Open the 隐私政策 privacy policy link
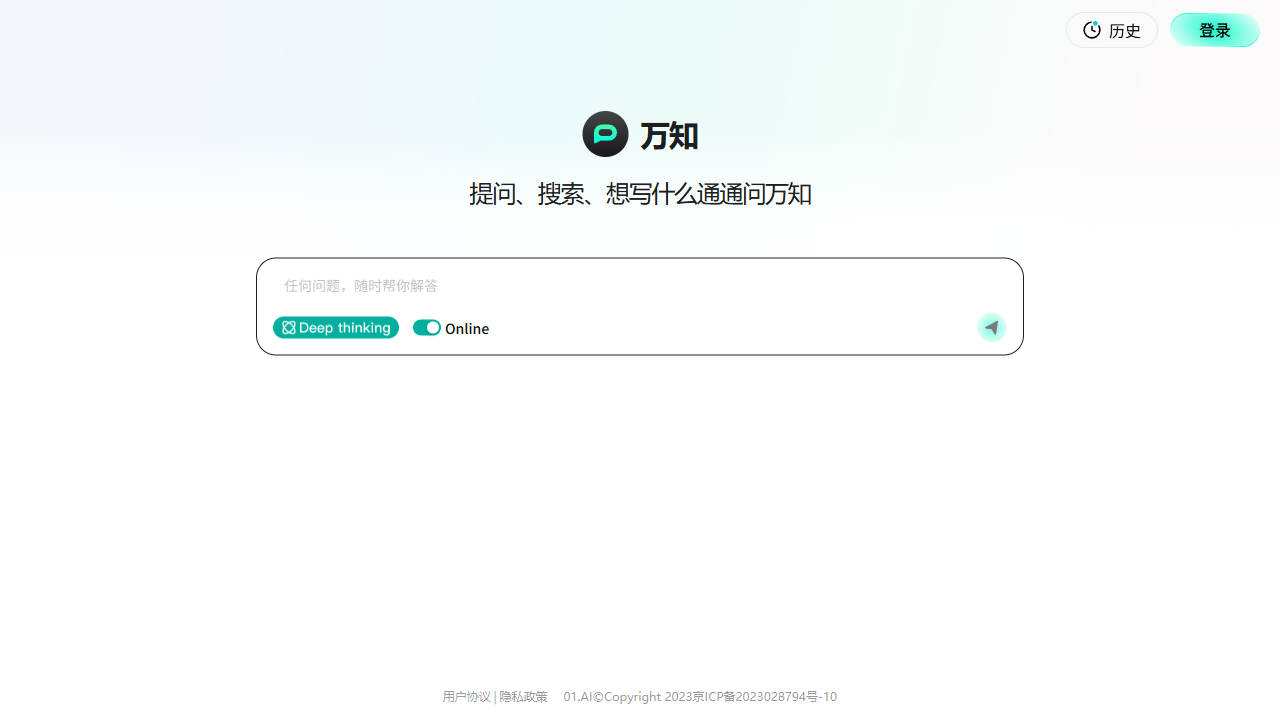Viewport: 1280px width, 720px height. click(x=524, y=697)
